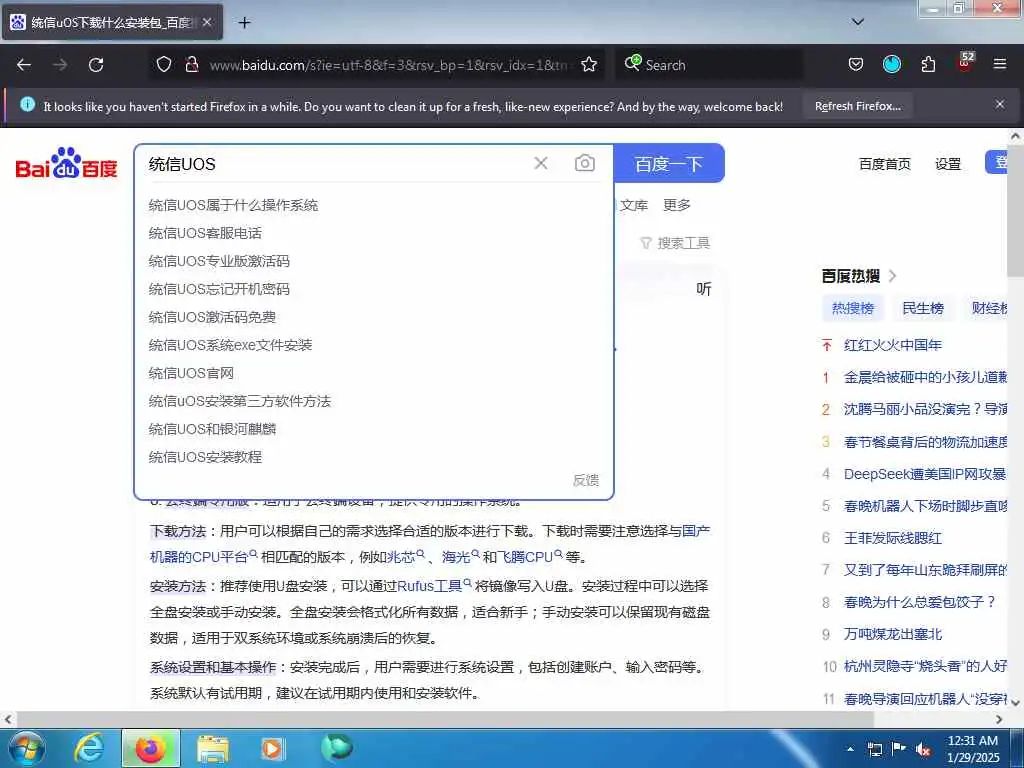
Task: Open Baidu image search camera icon
Action: tap(584, 163)
